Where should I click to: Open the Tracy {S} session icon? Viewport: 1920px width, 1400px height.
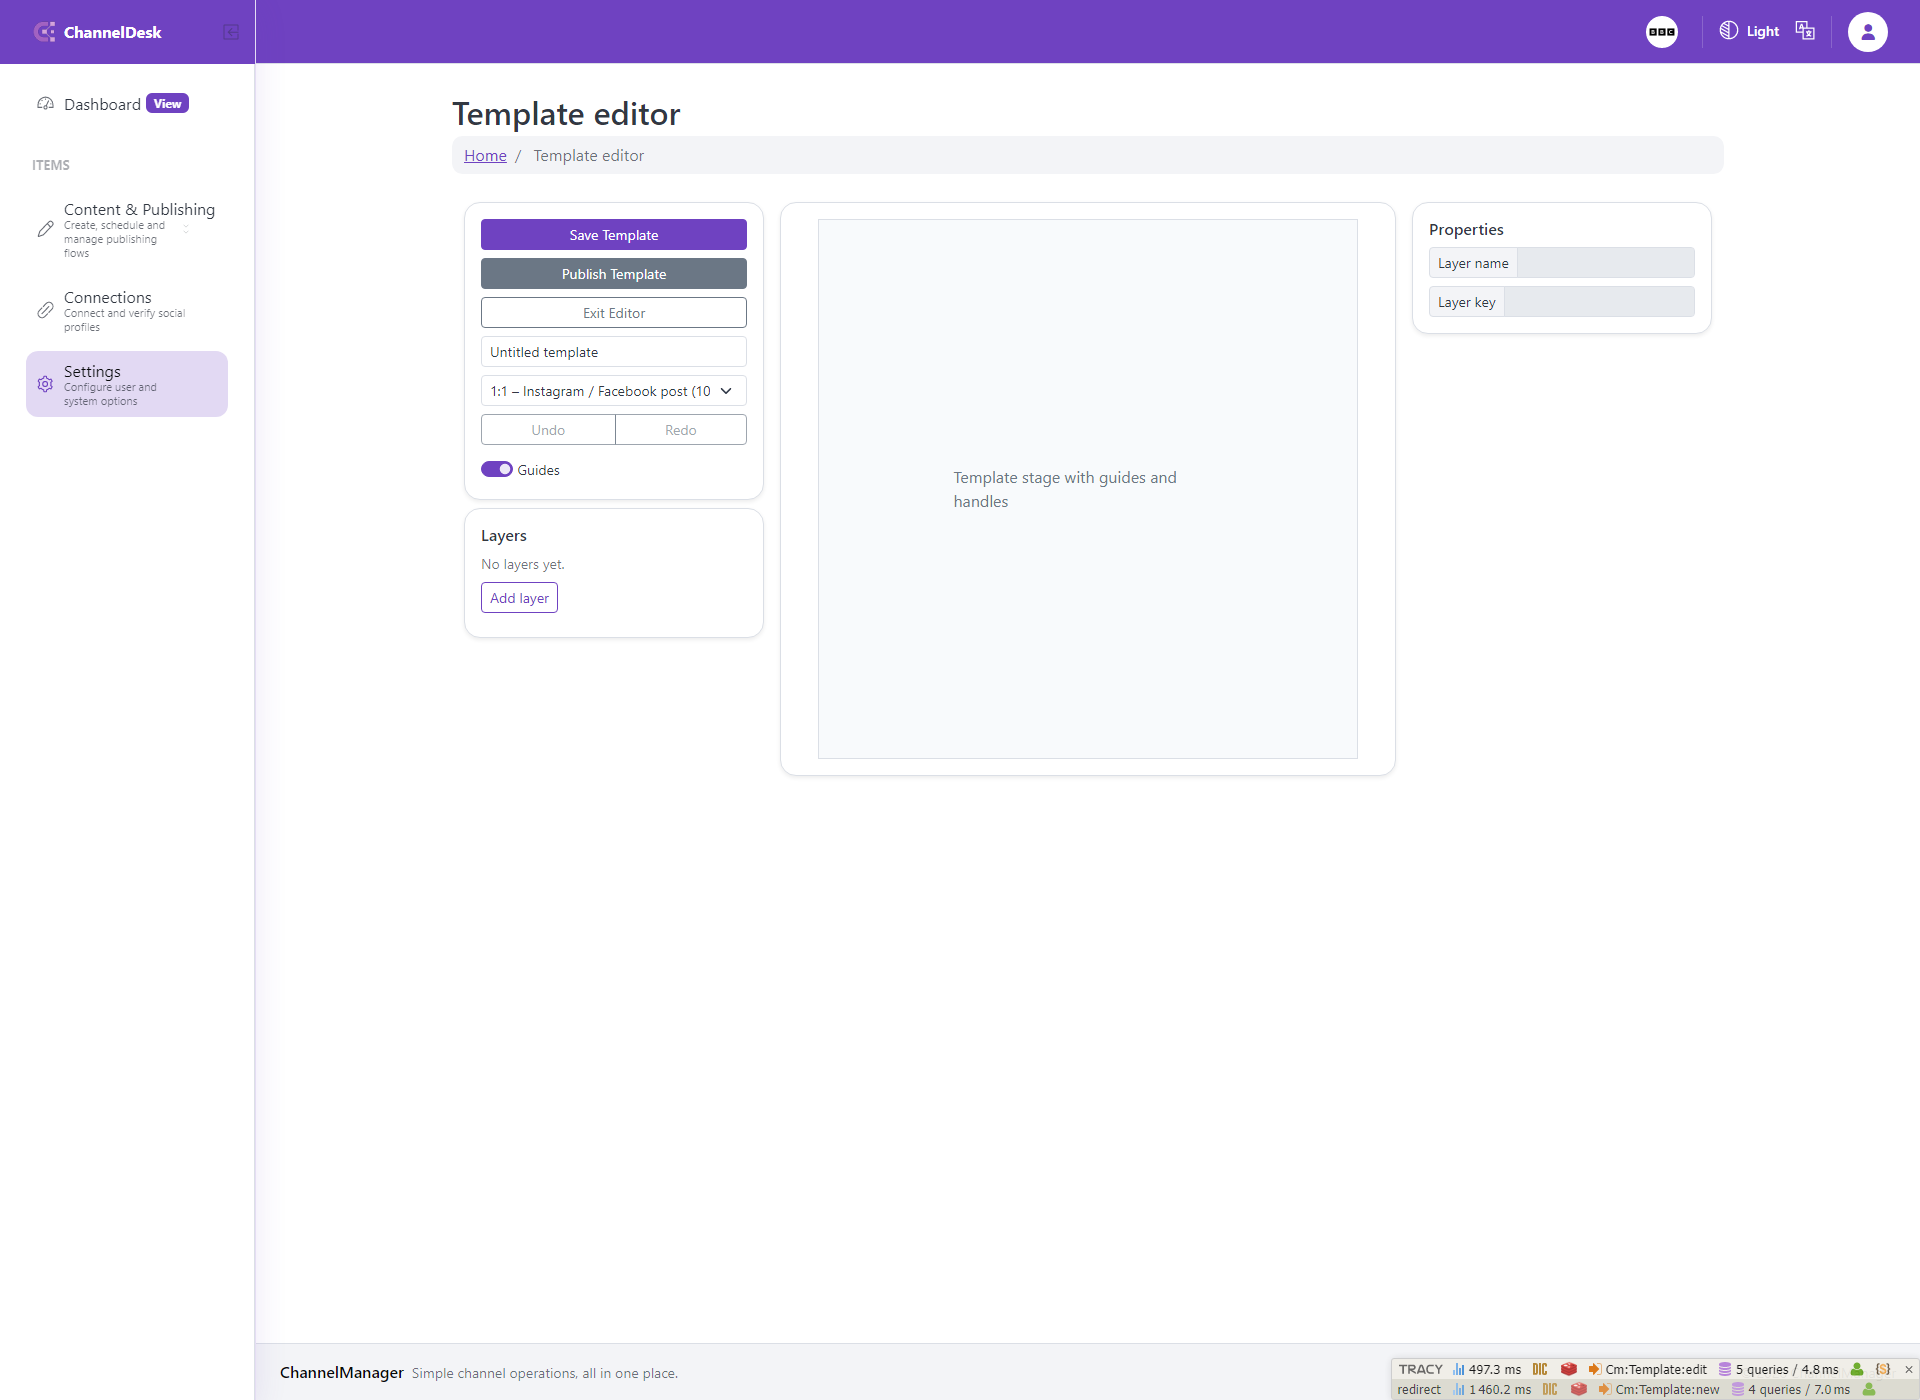click(x=1883, y=1369)
